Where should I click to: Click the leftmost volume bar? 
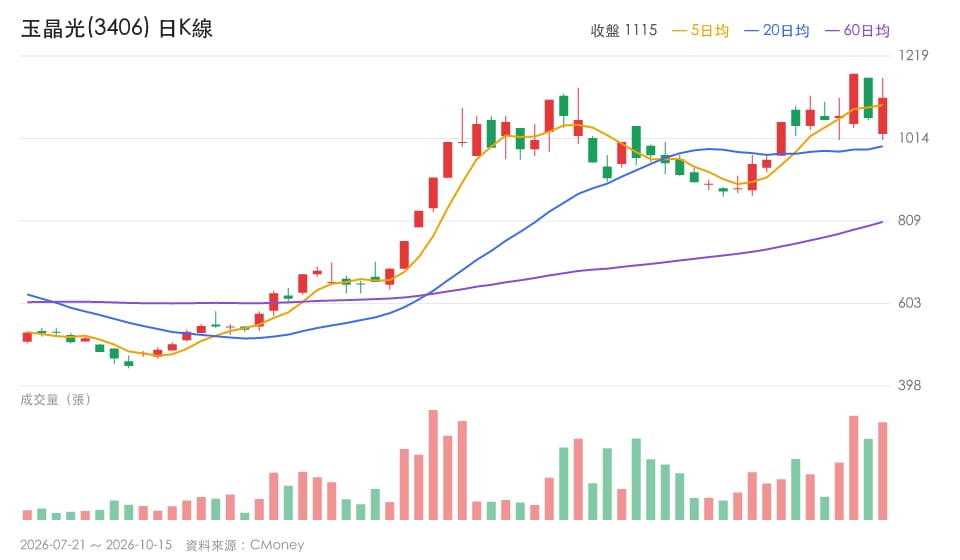pyautogui.click(x=27, y=515)
